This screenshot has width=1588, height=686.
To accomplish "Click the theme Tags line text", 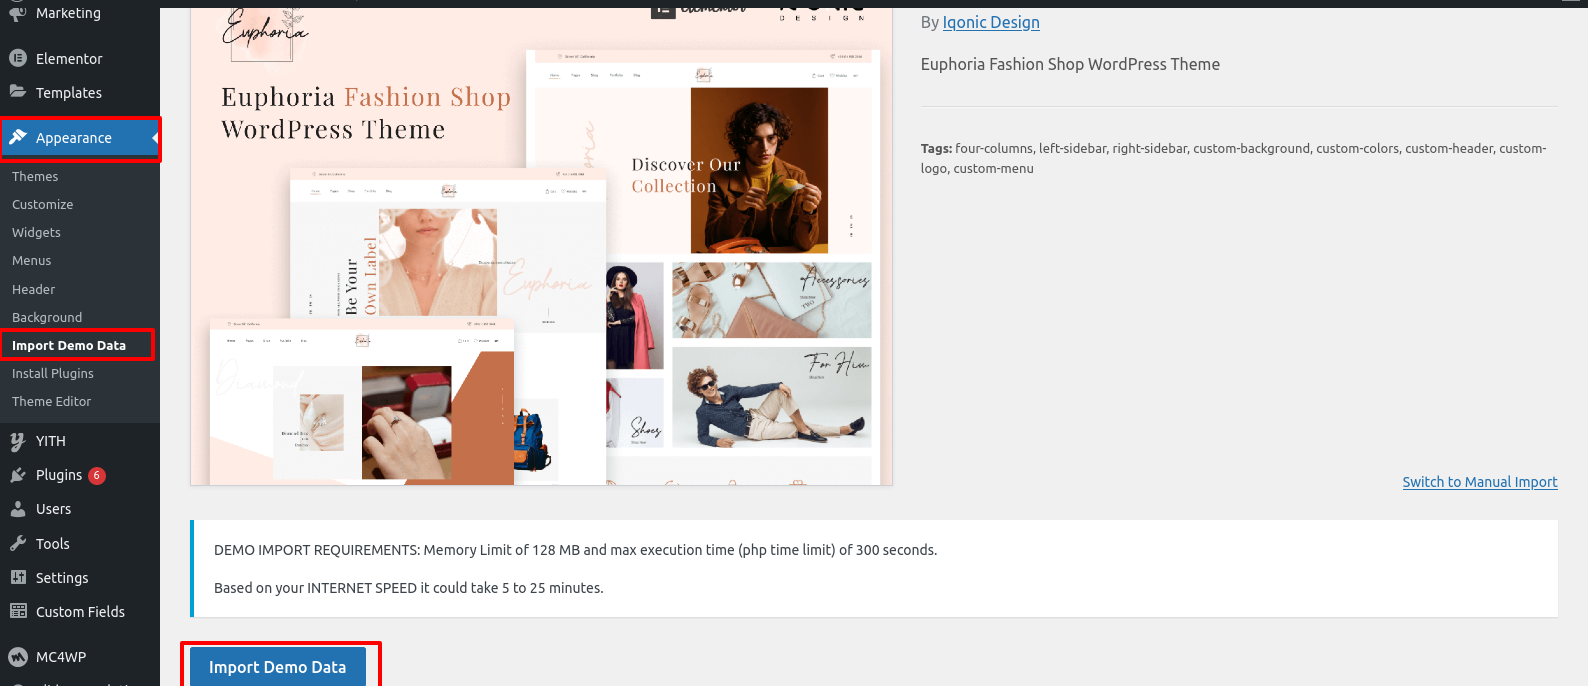I will [x=1234, y=158].
